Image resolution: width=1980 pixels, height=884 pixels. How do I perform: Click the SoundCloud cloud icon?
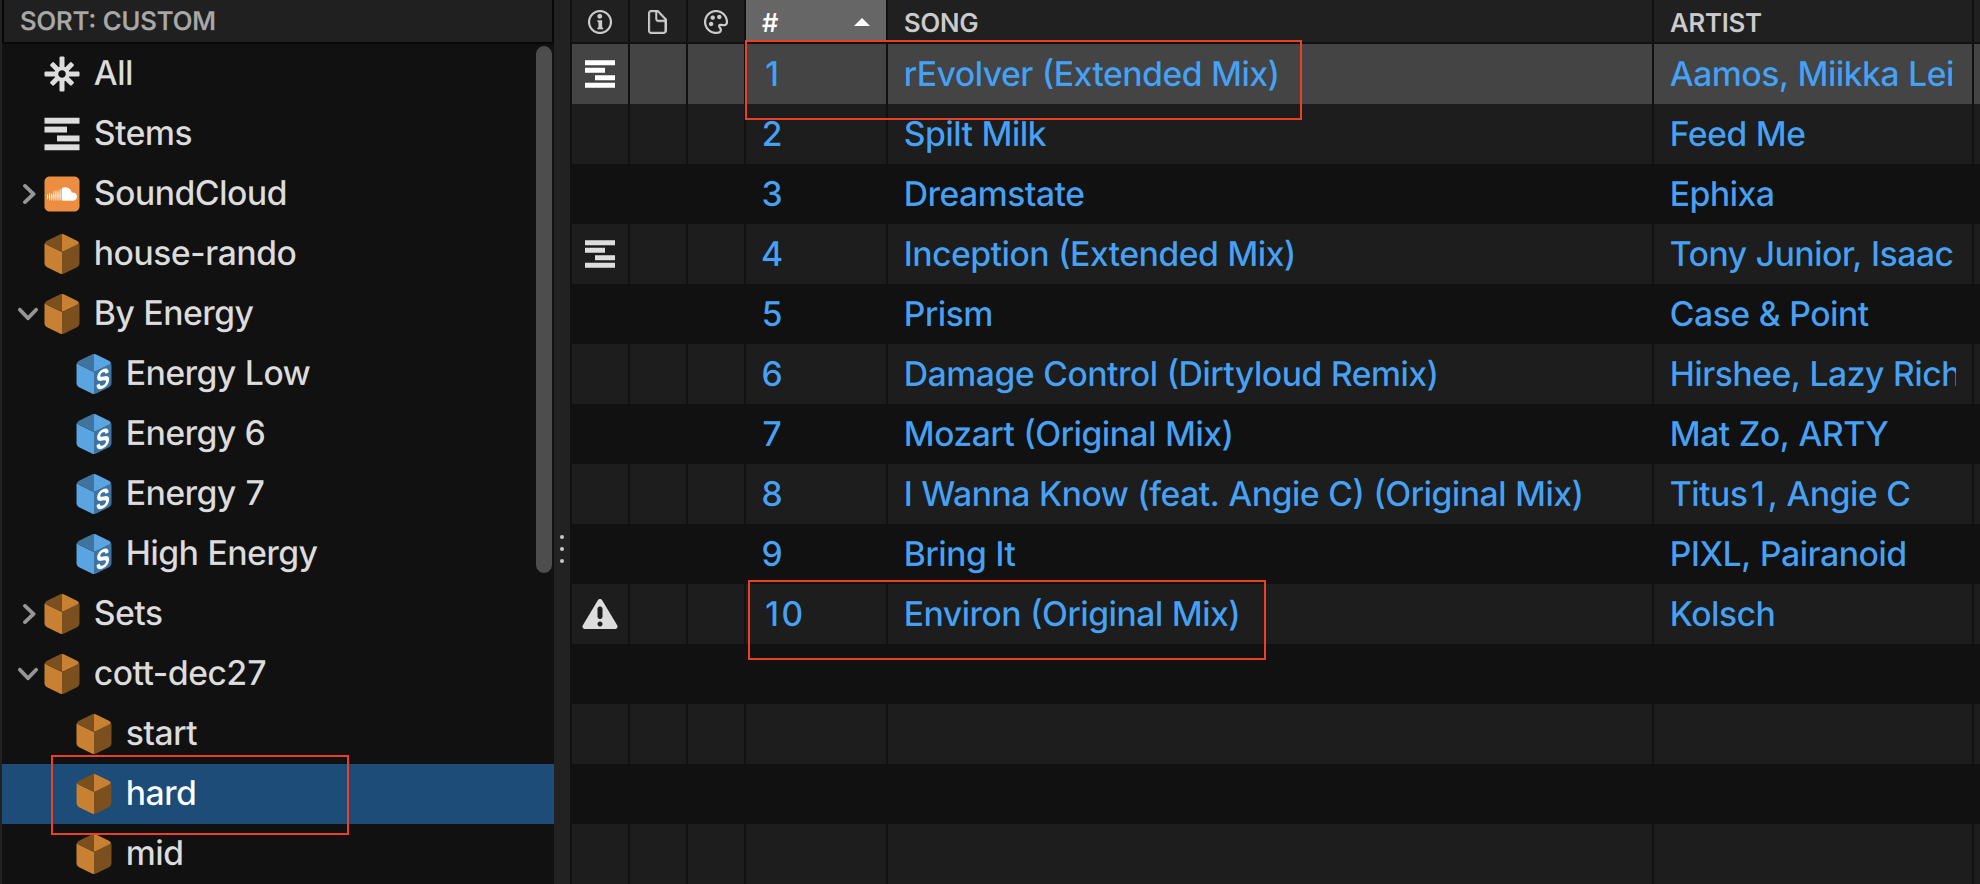[62, 194]
